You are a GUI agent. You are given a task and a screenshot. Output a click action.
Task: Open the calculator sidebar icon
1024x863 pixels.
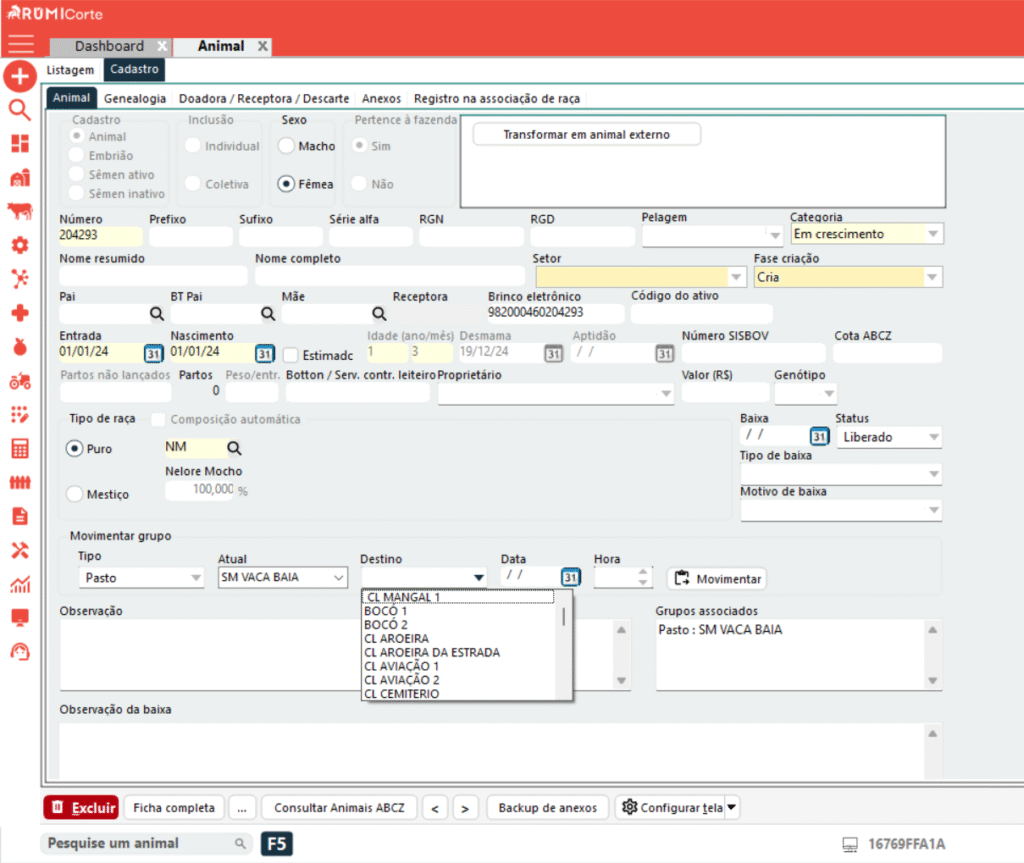click(x=20, y=449)
